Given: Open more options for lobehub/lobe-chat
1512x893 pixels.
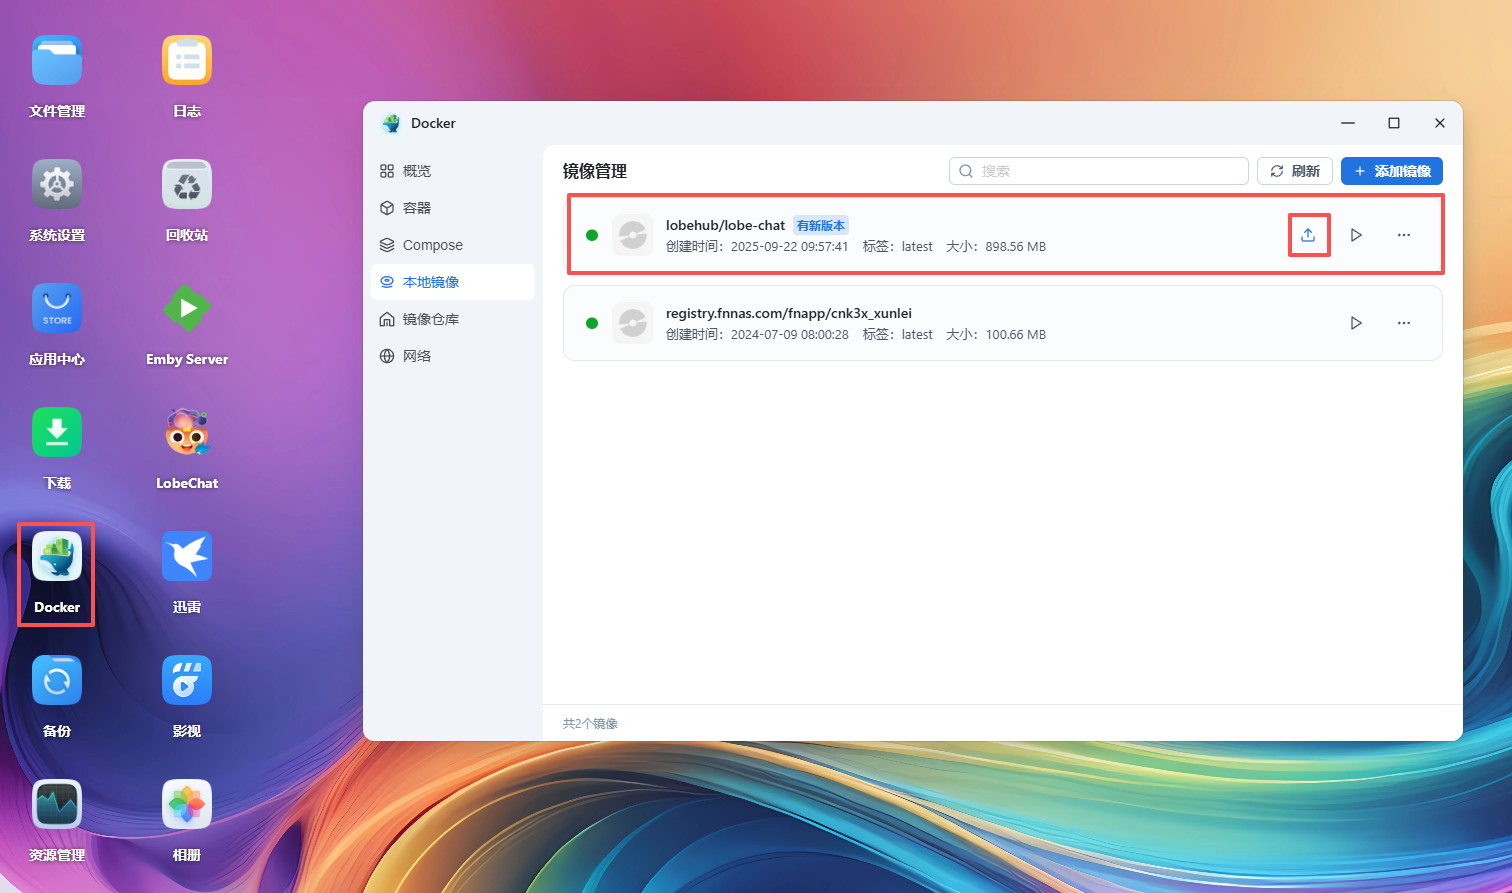Looking at the screenshot, I should click(x=1404, y=235).
